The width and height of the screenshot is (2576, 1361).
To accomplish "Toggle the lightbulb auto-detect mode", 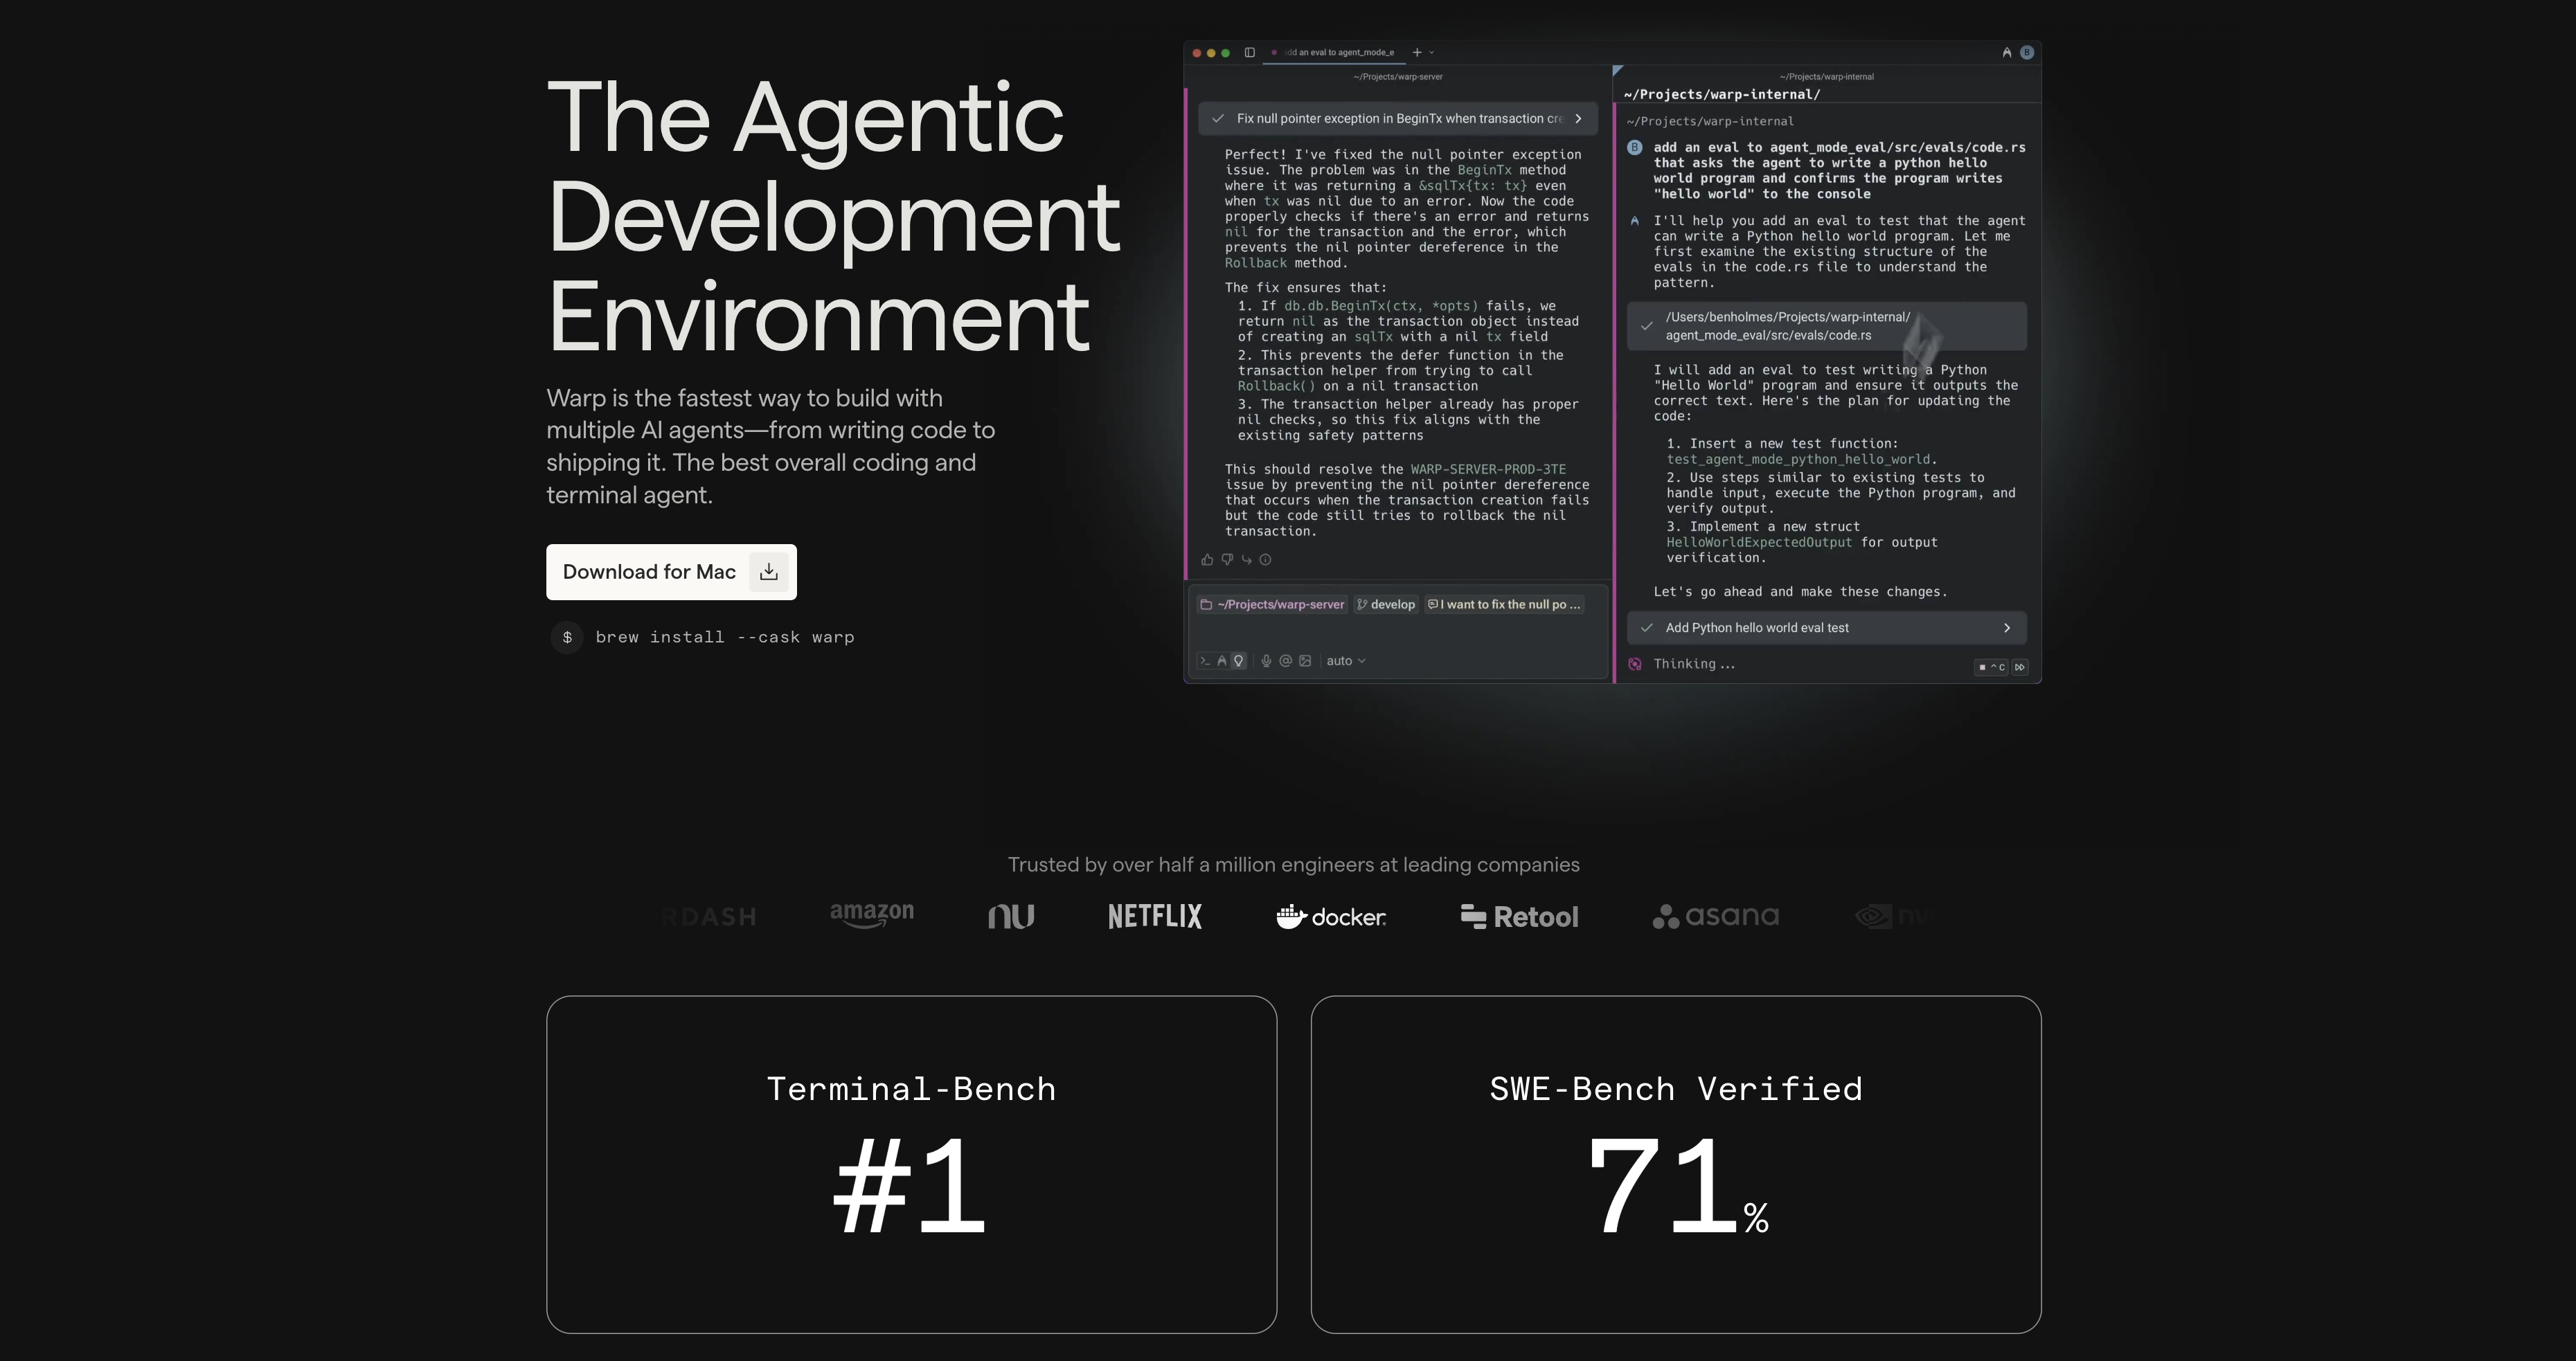I will pos(1239,661).
